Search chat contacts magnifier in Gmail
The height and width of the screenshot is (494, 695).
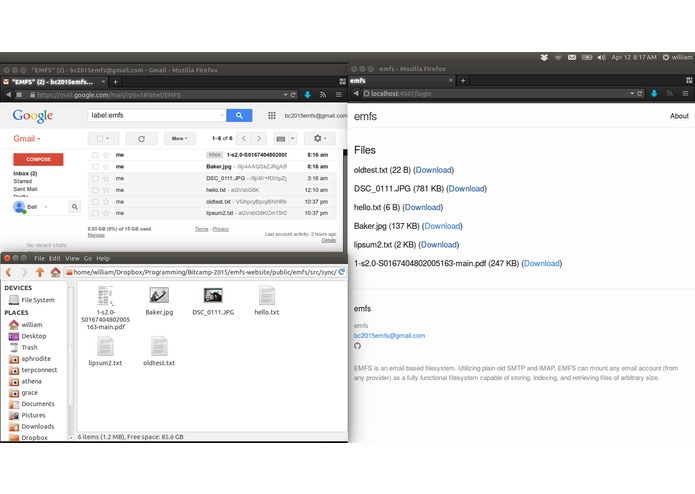tap(74, 207)
